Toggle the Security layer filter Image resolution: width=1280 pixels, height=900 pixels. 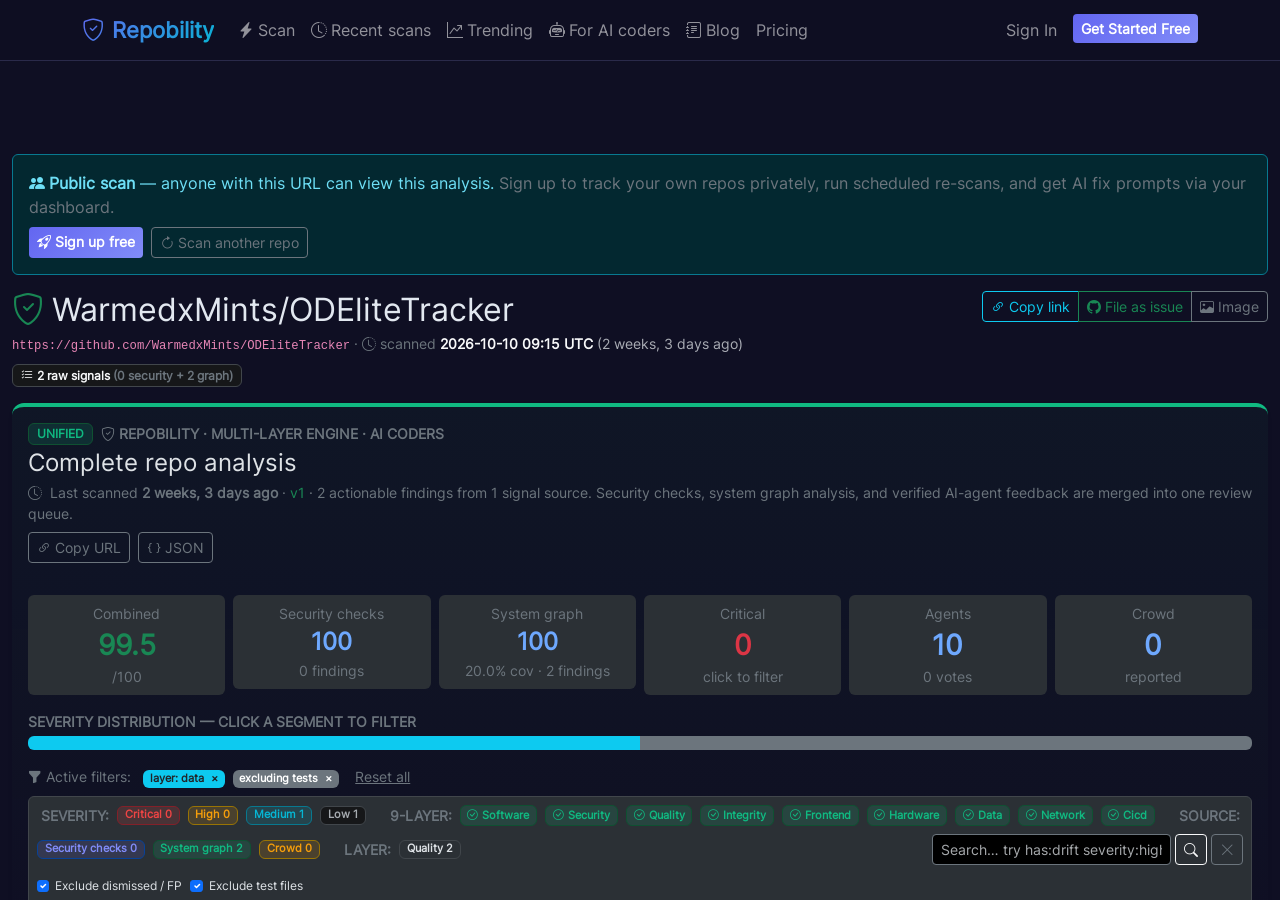tap(581, 816)
